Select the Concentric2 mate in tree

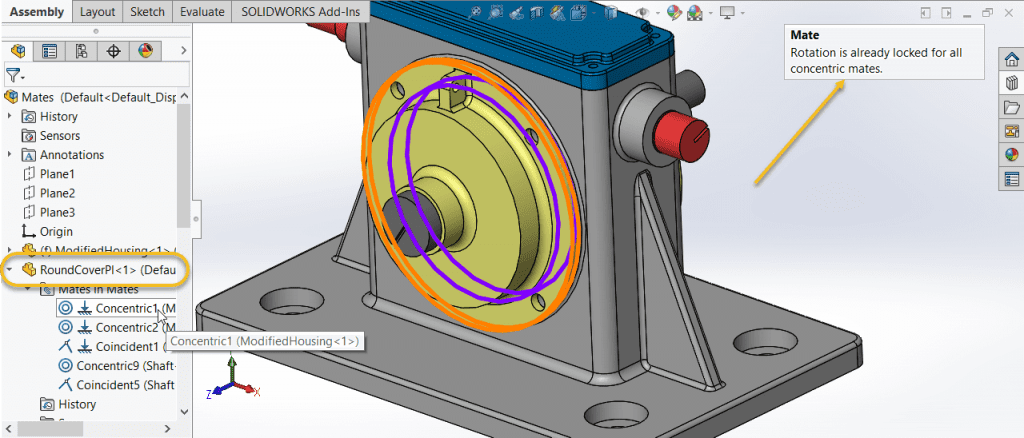click(127, 327)
